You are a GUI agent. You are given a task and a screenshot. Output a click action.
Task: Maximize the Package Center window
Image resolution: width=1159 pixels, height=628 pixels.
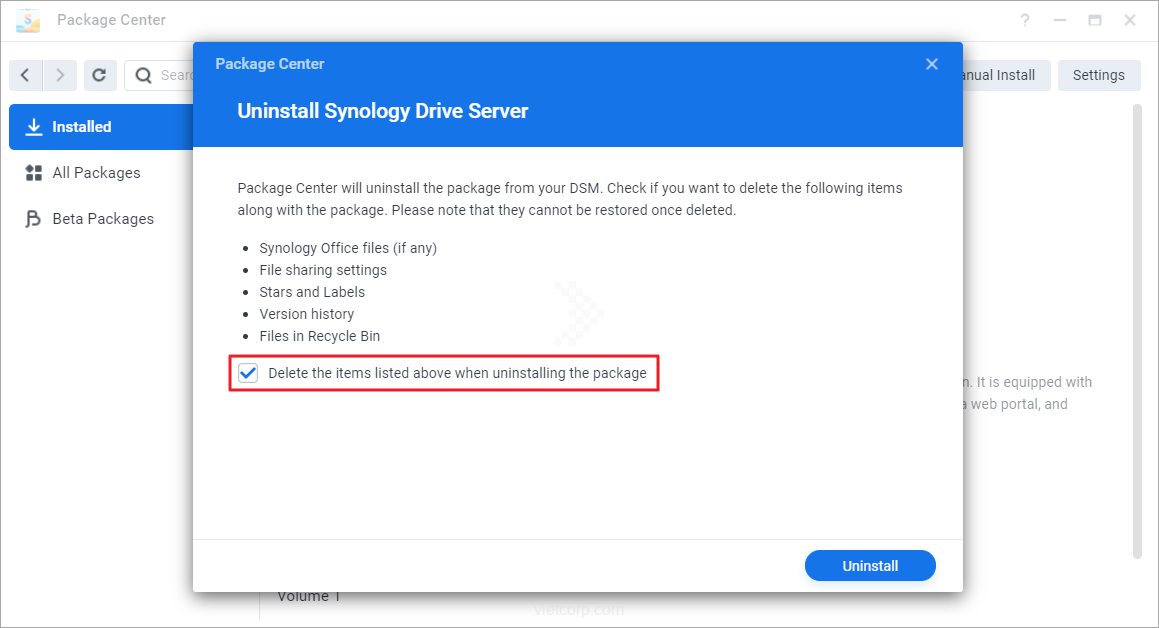pyautogui.click(x=1095, y=20)
